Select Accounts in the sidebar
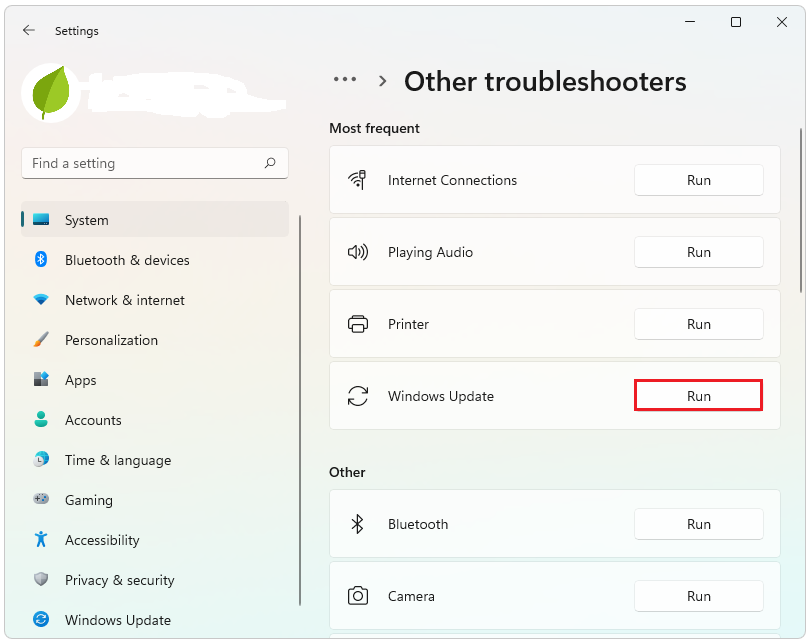The height and width of the screenshot is (643, 811). point(155,420)
